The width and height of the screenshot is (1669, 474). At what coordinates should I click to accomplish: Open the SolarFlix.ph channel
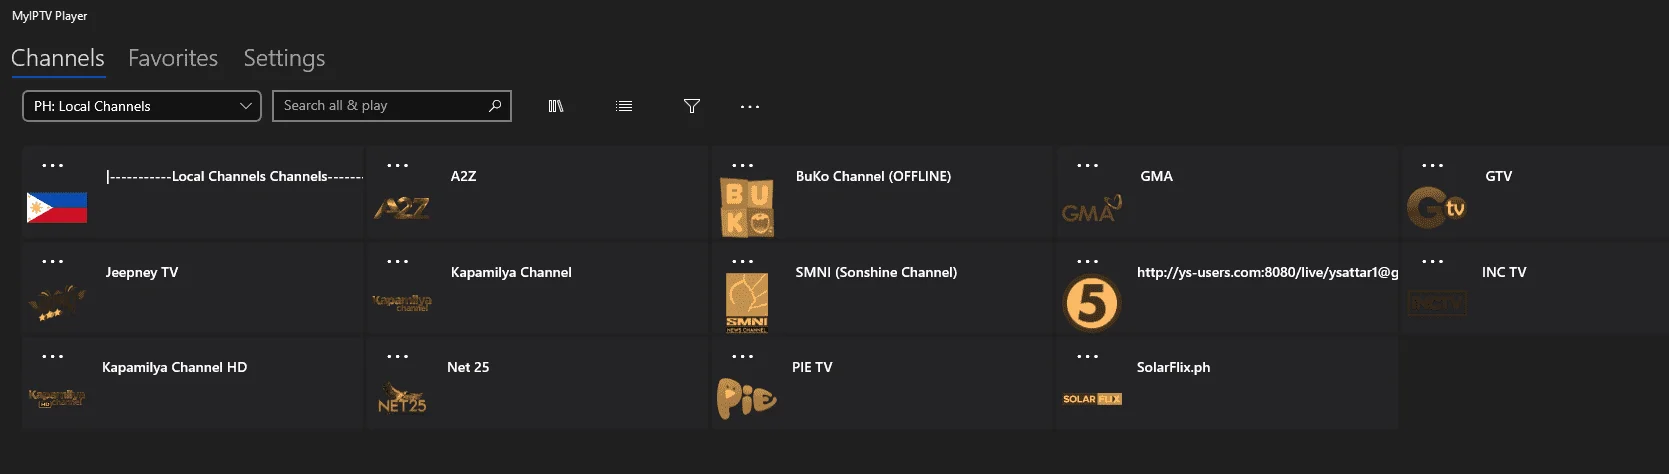coord(1227,384)
